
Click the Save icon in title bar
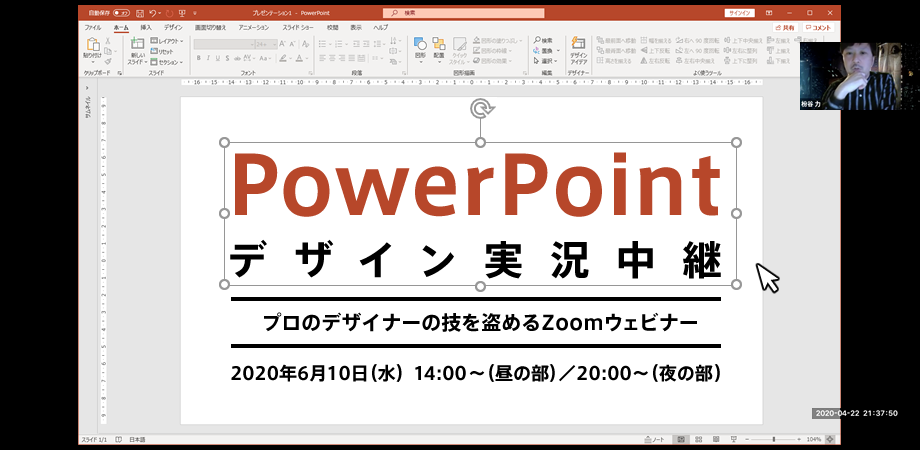coord(140,12)
